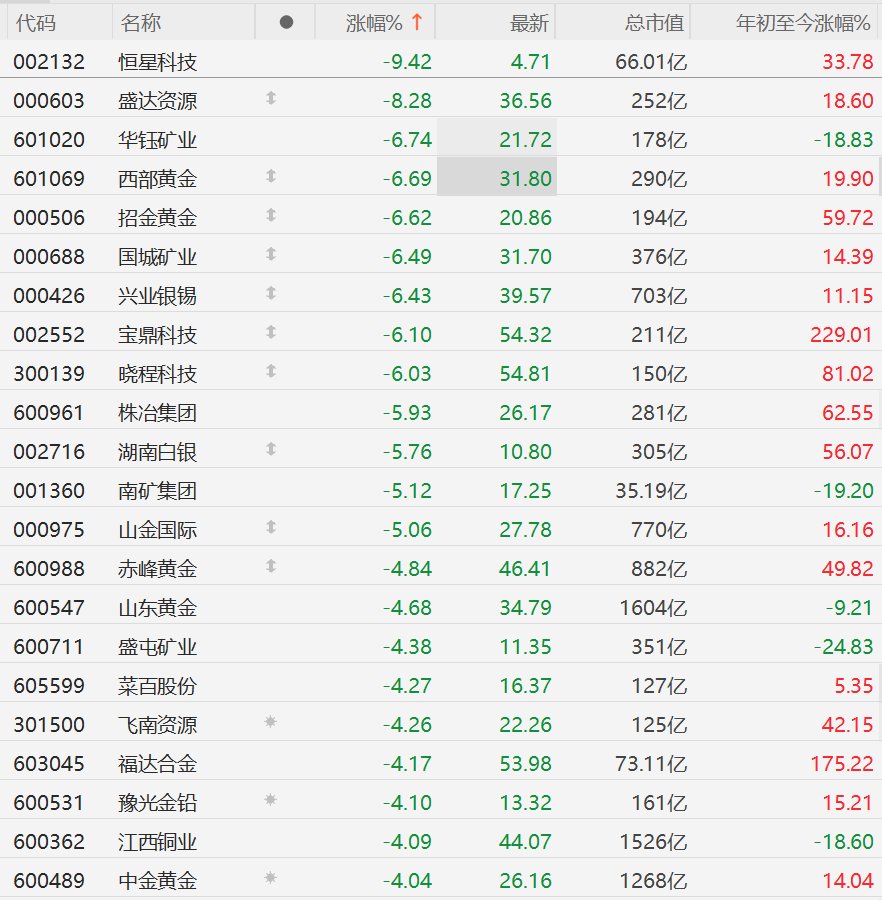The height and width of the screenshot is (900, 882).
Task: Click the ascending sort arrow beside 涨幅%
Action: point(417,22)
